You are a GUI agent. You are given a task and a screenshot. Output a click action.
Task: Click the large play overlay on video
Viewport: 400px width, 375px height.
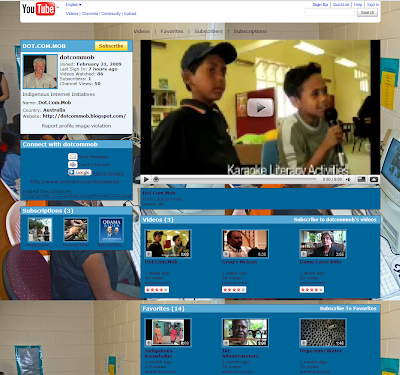click(x=260, y=107)
